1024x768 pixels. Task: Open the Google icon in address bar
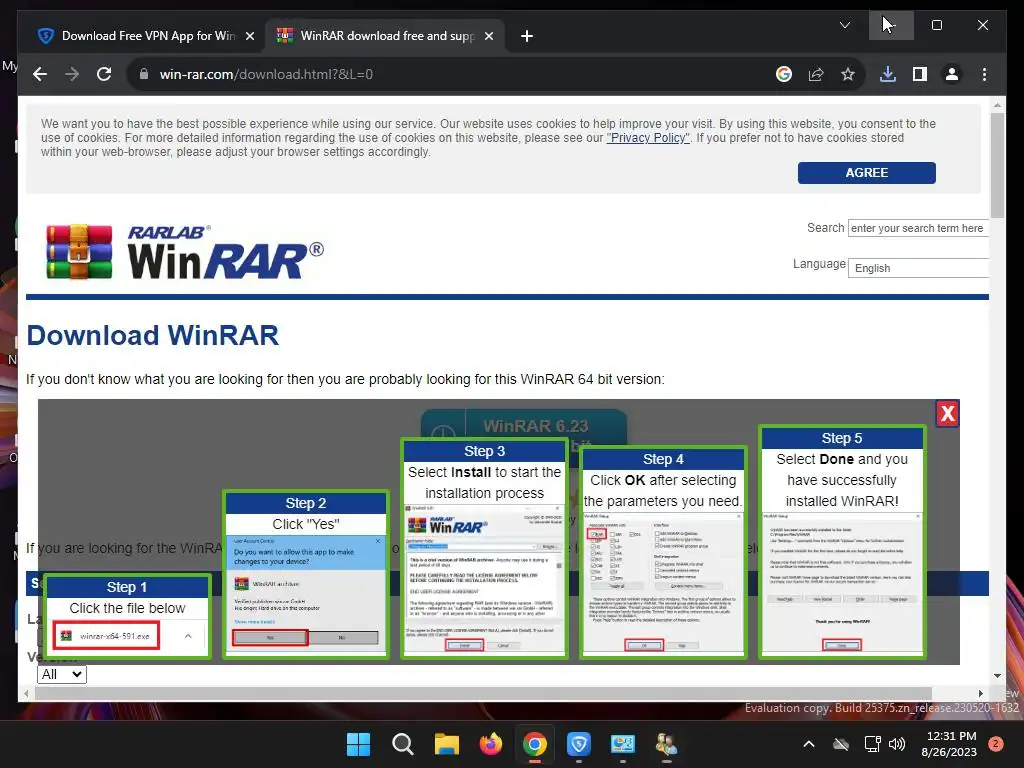click(784, 74)
